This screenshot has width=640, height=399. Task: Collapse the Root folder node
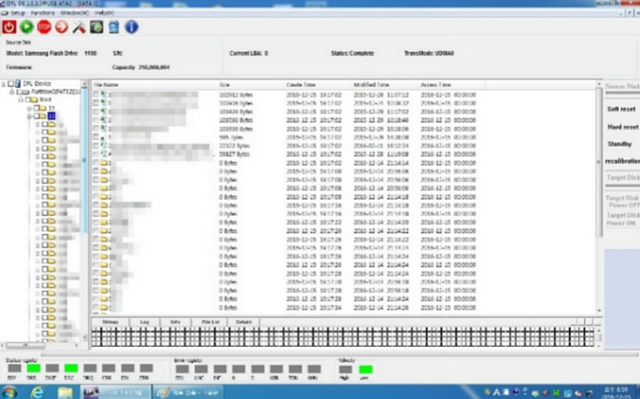click(20, 100)
